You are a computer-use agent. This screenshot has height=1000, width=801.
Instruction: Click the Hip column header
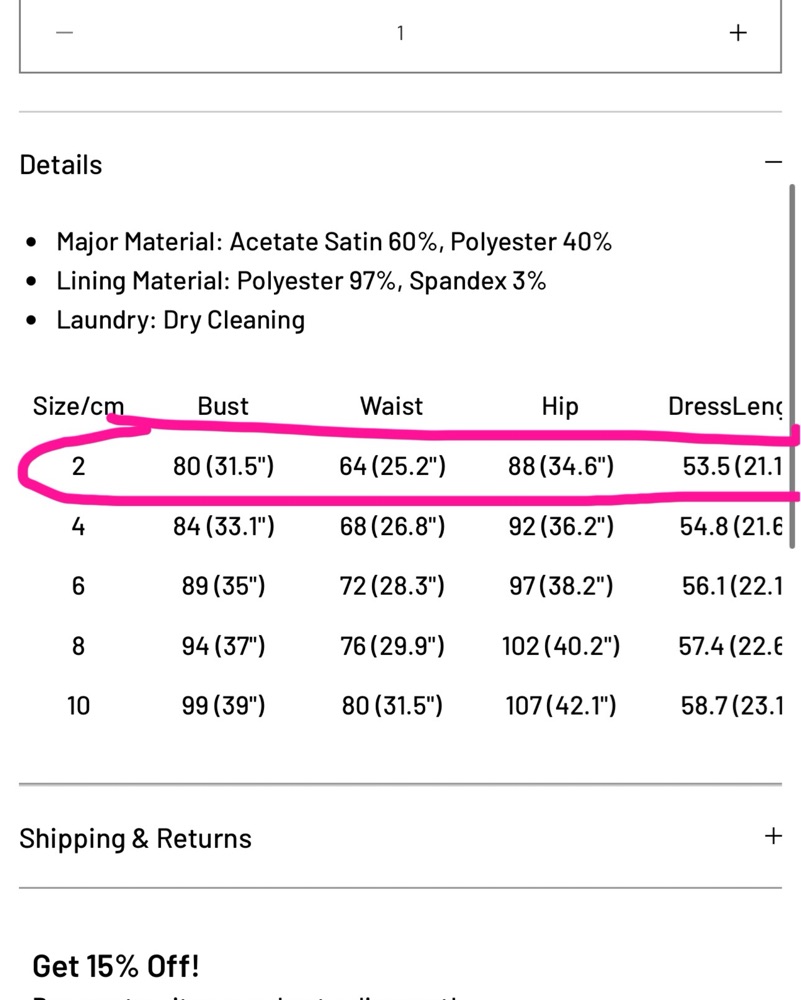coord(560,406)
